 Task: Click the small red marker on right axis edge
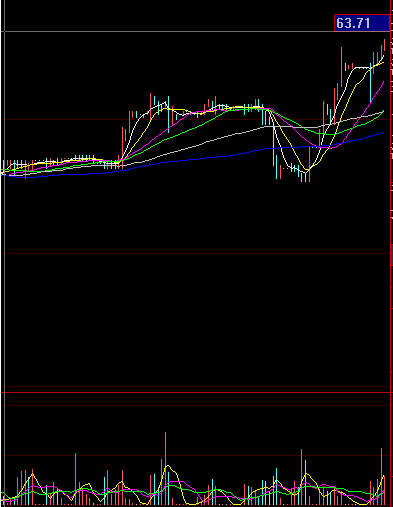tap(392, 255)
